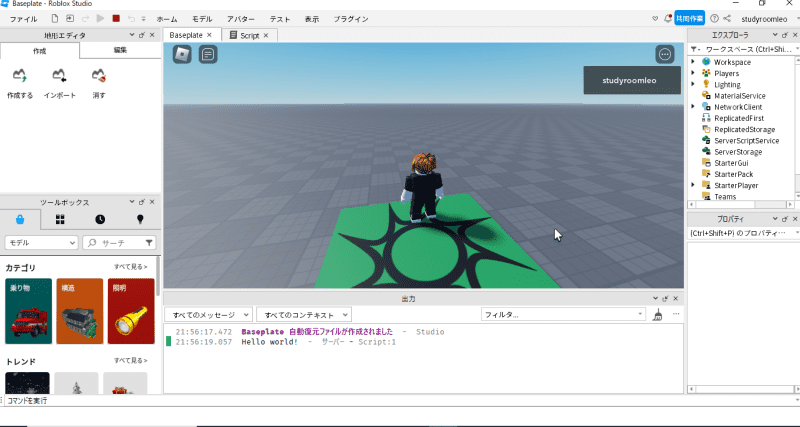Viewport: 800px width, 427px height.
Task: Close the Script tab
Action: coord(266,36)
